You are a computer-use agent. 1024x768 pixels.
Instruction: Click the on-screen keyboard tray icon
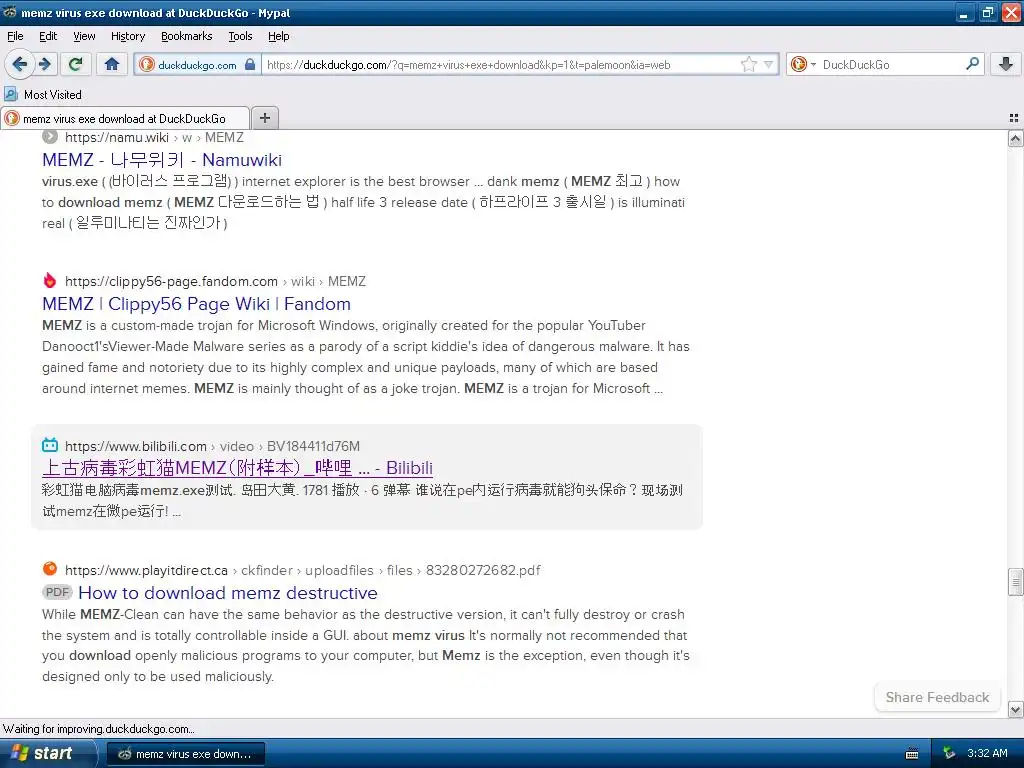coord(912,754)
